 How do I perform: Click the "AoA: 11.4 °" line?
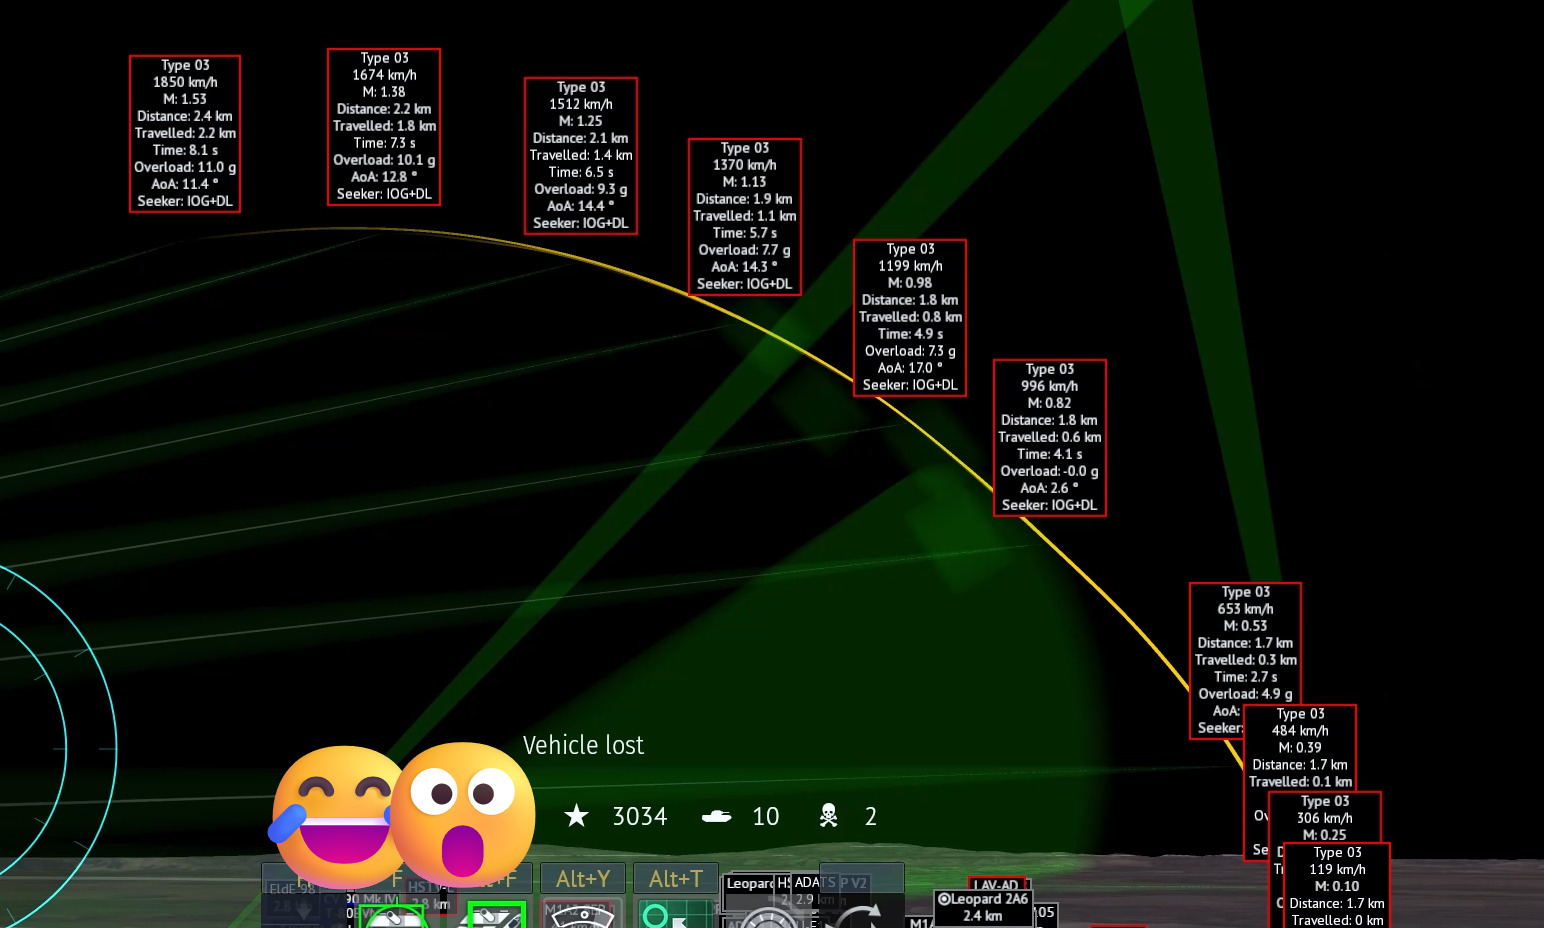(185, 184)
